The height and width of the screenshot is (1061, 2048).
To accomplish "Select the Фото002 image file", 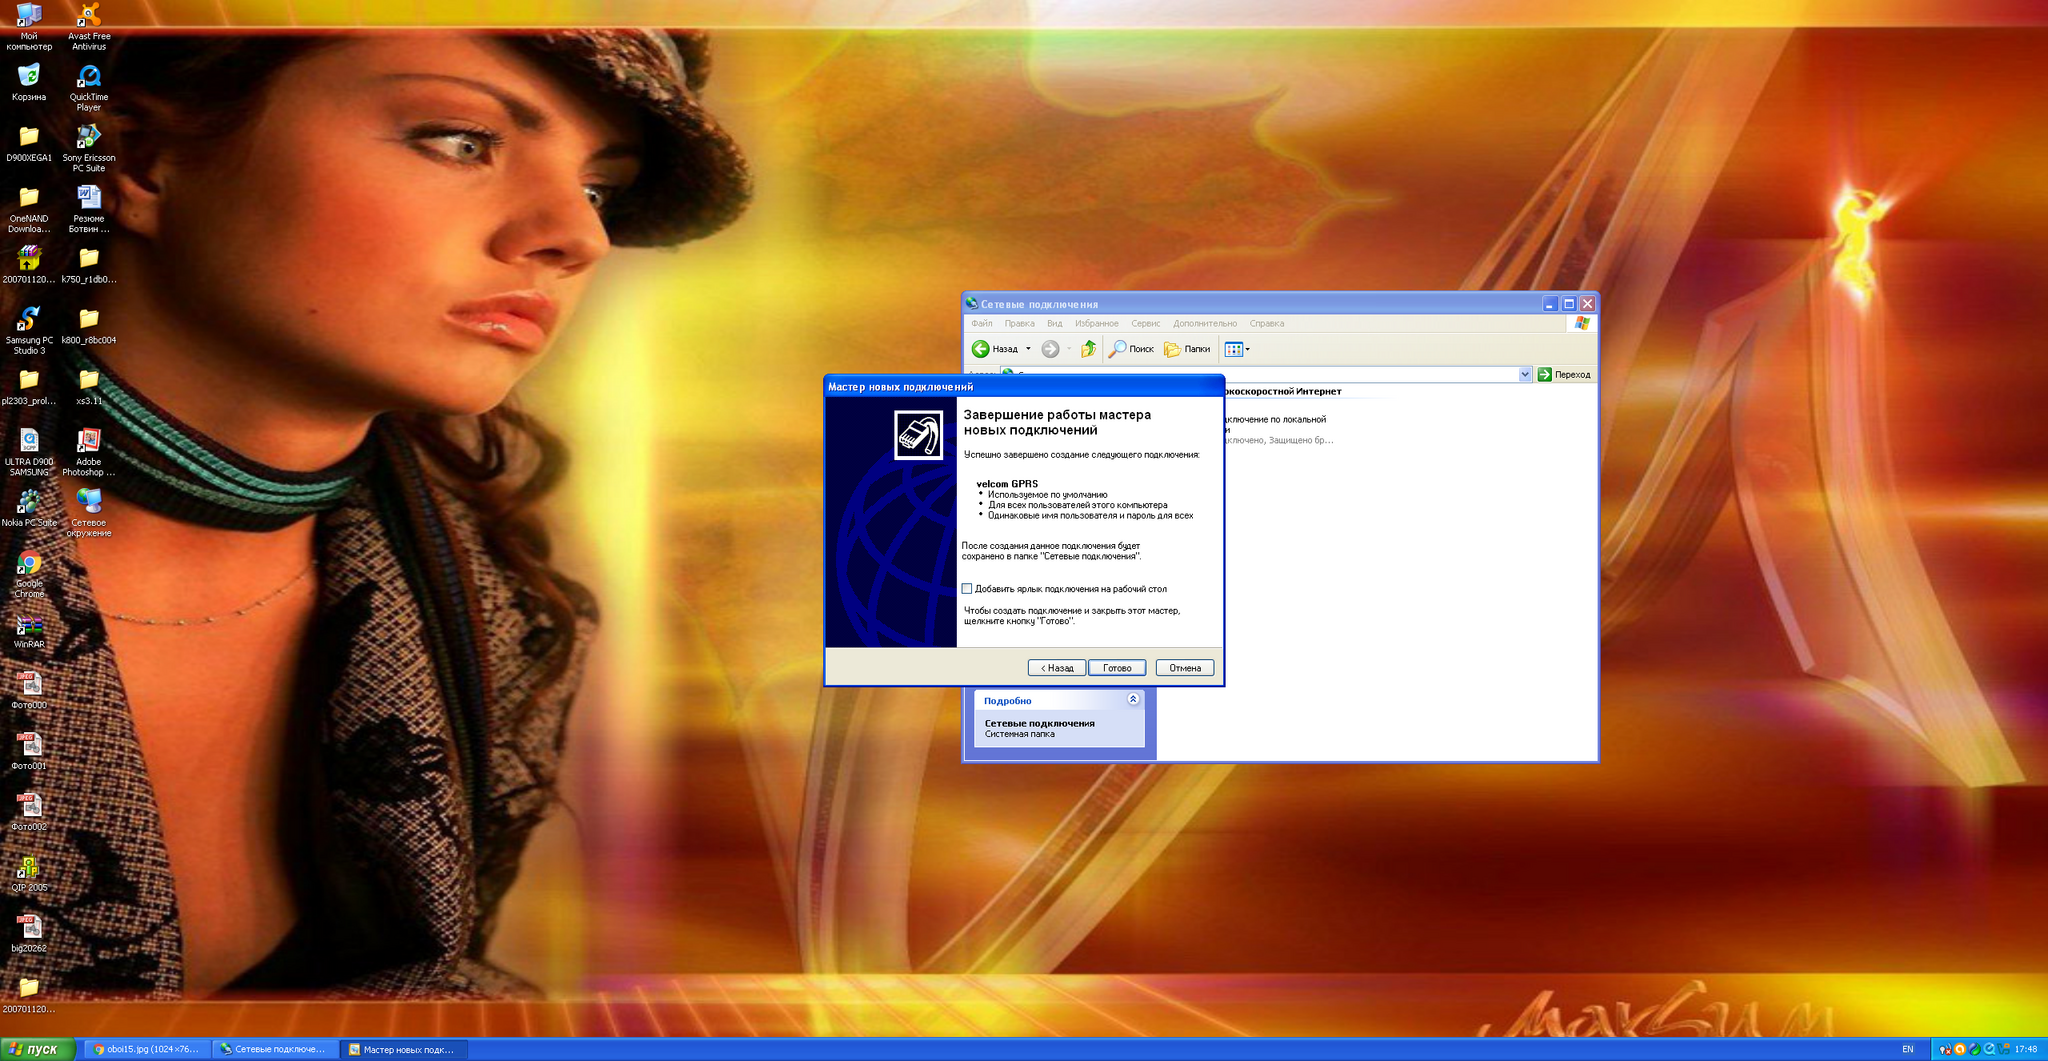I will 29,813.
